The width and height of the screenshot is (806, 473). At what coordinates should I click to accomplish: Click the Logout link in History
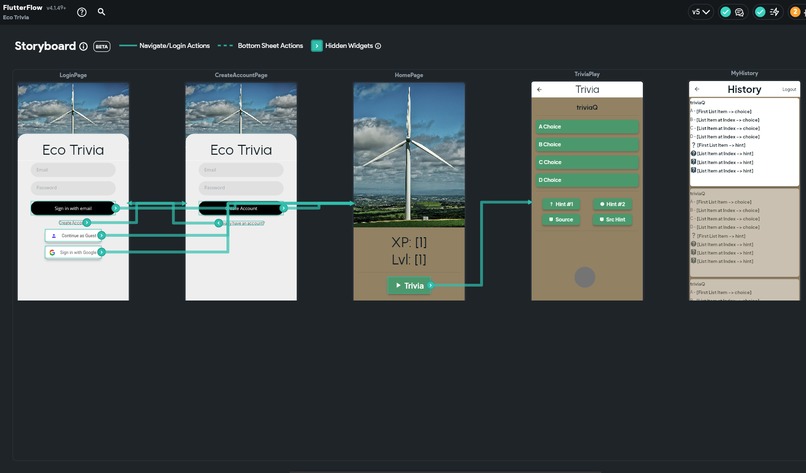[789, 89]
